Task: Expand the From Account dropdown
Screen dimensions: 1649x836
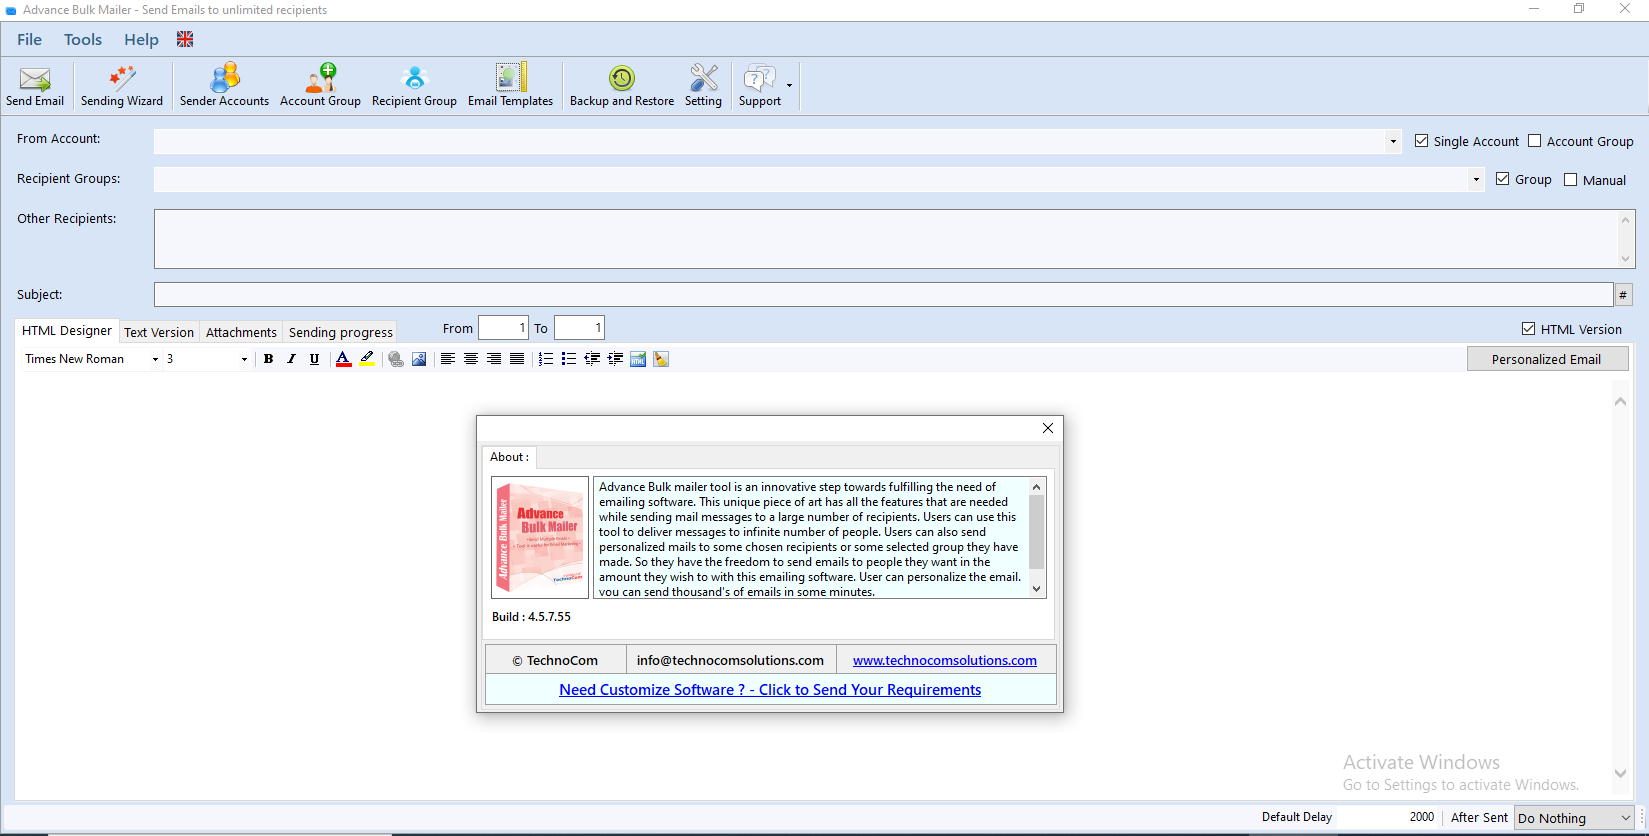Action: (x=1393, y=142)
